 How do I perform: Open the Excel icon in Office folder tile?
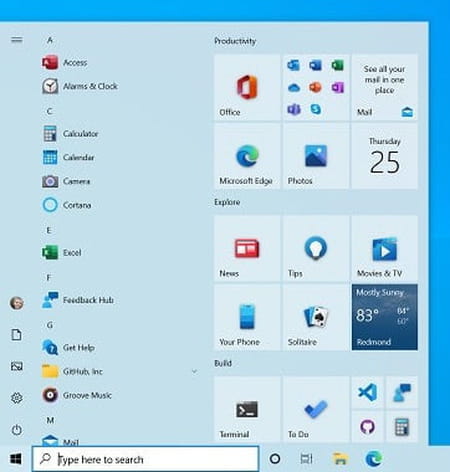pos(337,65)
